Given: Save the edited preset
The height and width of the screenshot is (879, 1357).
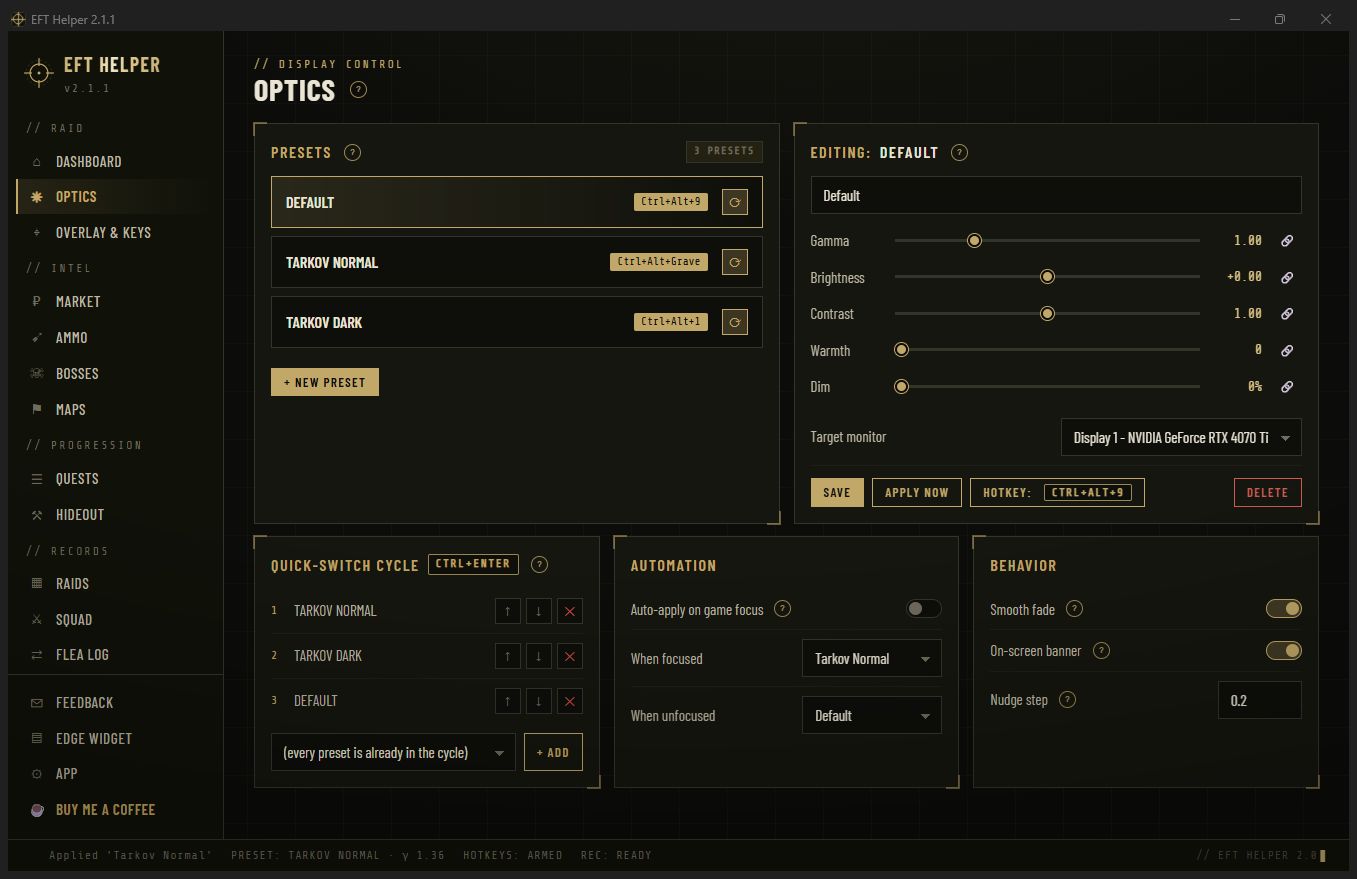Looking at the screenshot, I should (x=837, y=492).
